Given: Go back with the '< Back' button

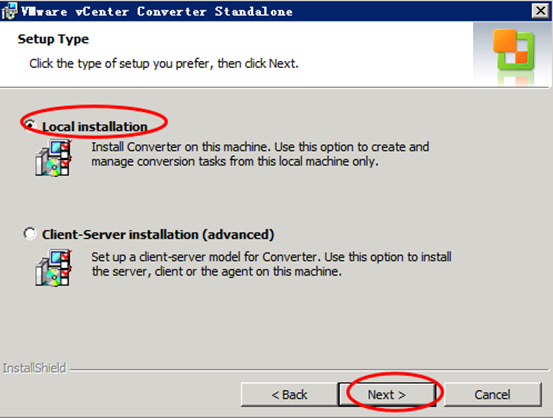Looking at the screenshot, I should [x=289, y=394].
